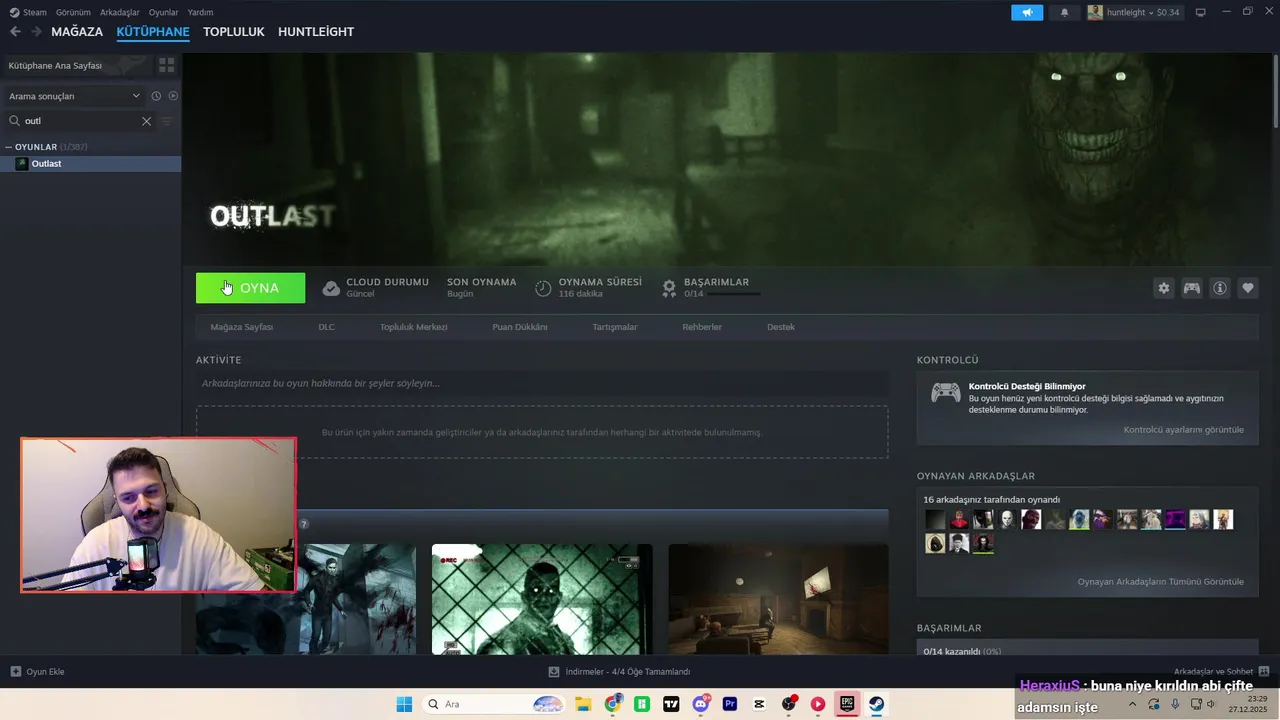Open İndirmeler downloads status

[620, 672]
